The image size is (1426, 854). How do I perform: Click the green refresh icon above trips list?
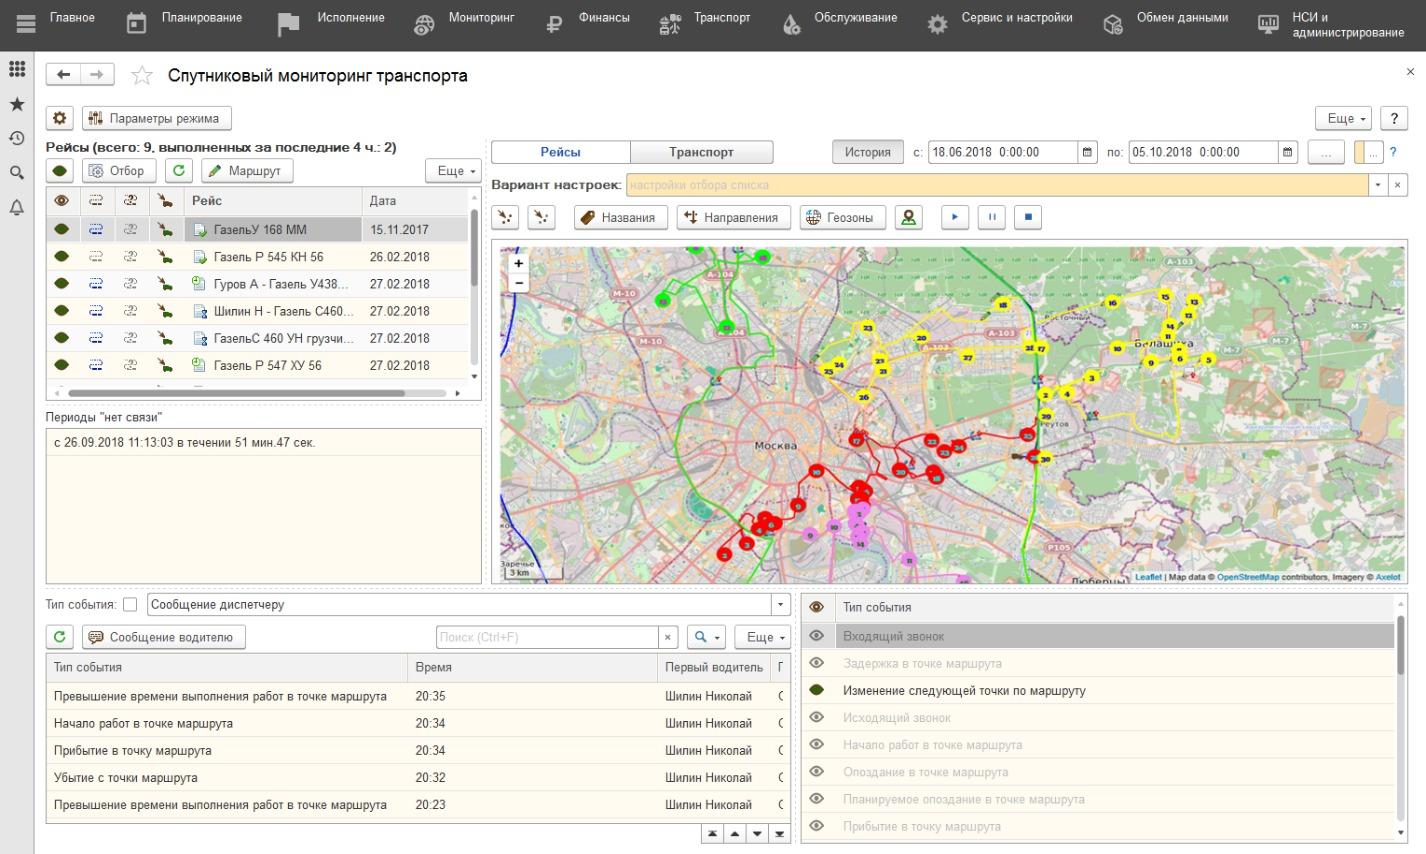(178, 171)
